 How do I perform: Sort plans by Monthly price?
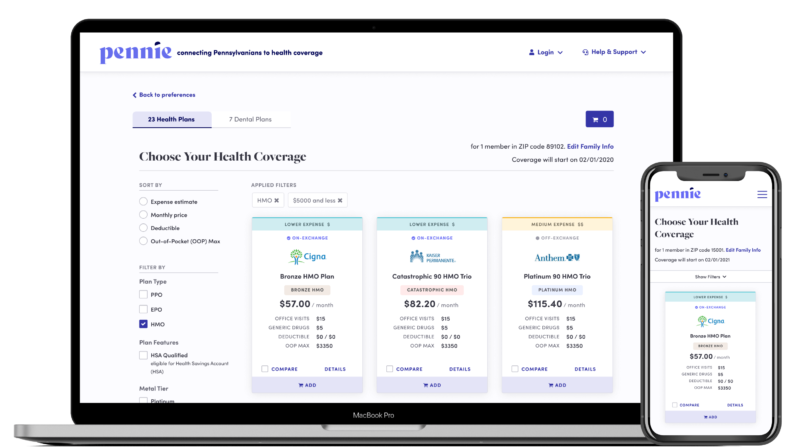point(143,215)
